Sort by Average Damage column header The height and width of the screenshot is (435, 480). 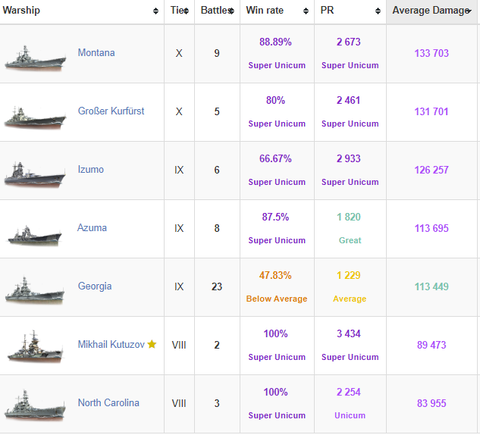pyautogui.click(x=432, y=11)
